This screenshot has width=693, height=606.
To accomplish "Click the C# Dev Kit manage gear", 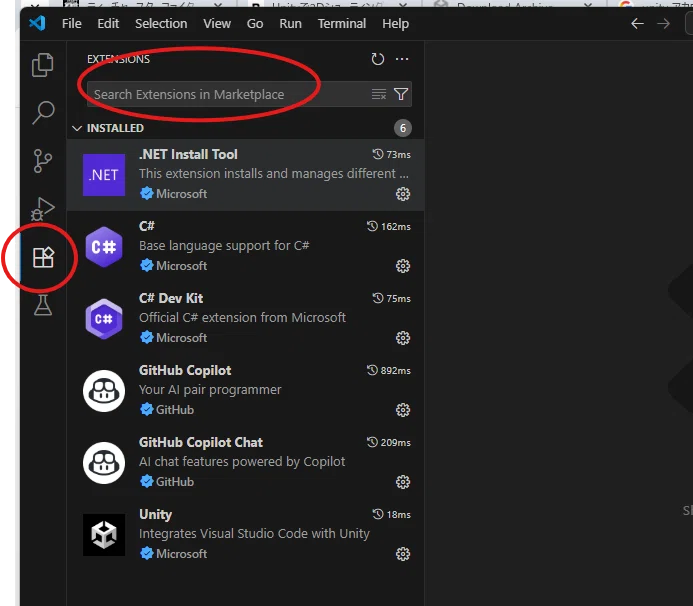I will point(403,338).
